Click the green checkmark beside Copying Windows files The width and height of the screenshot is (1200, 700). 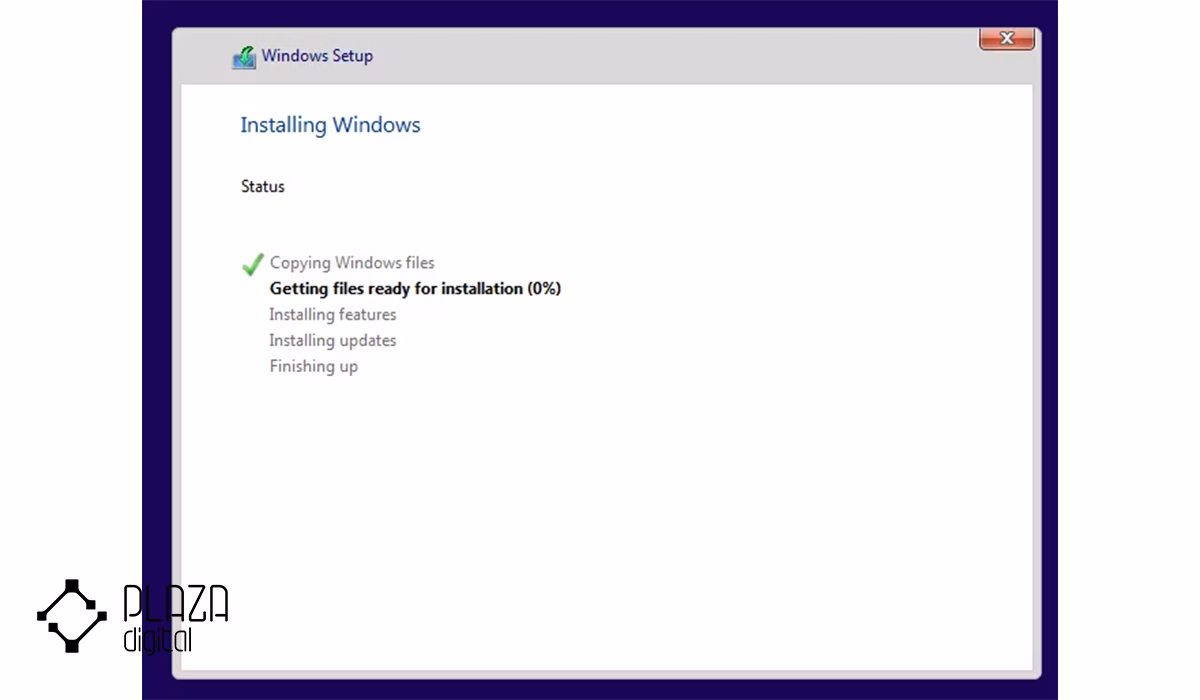pos(252,264)
